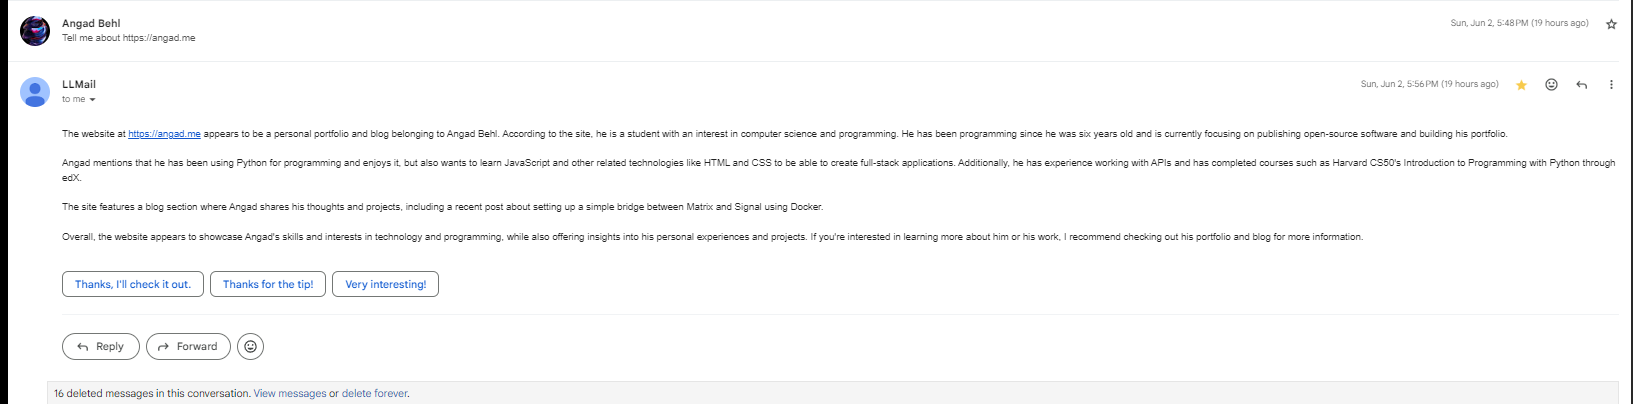
Task: Click 'View messages' link for deleted messages
Action: point(290,394)
